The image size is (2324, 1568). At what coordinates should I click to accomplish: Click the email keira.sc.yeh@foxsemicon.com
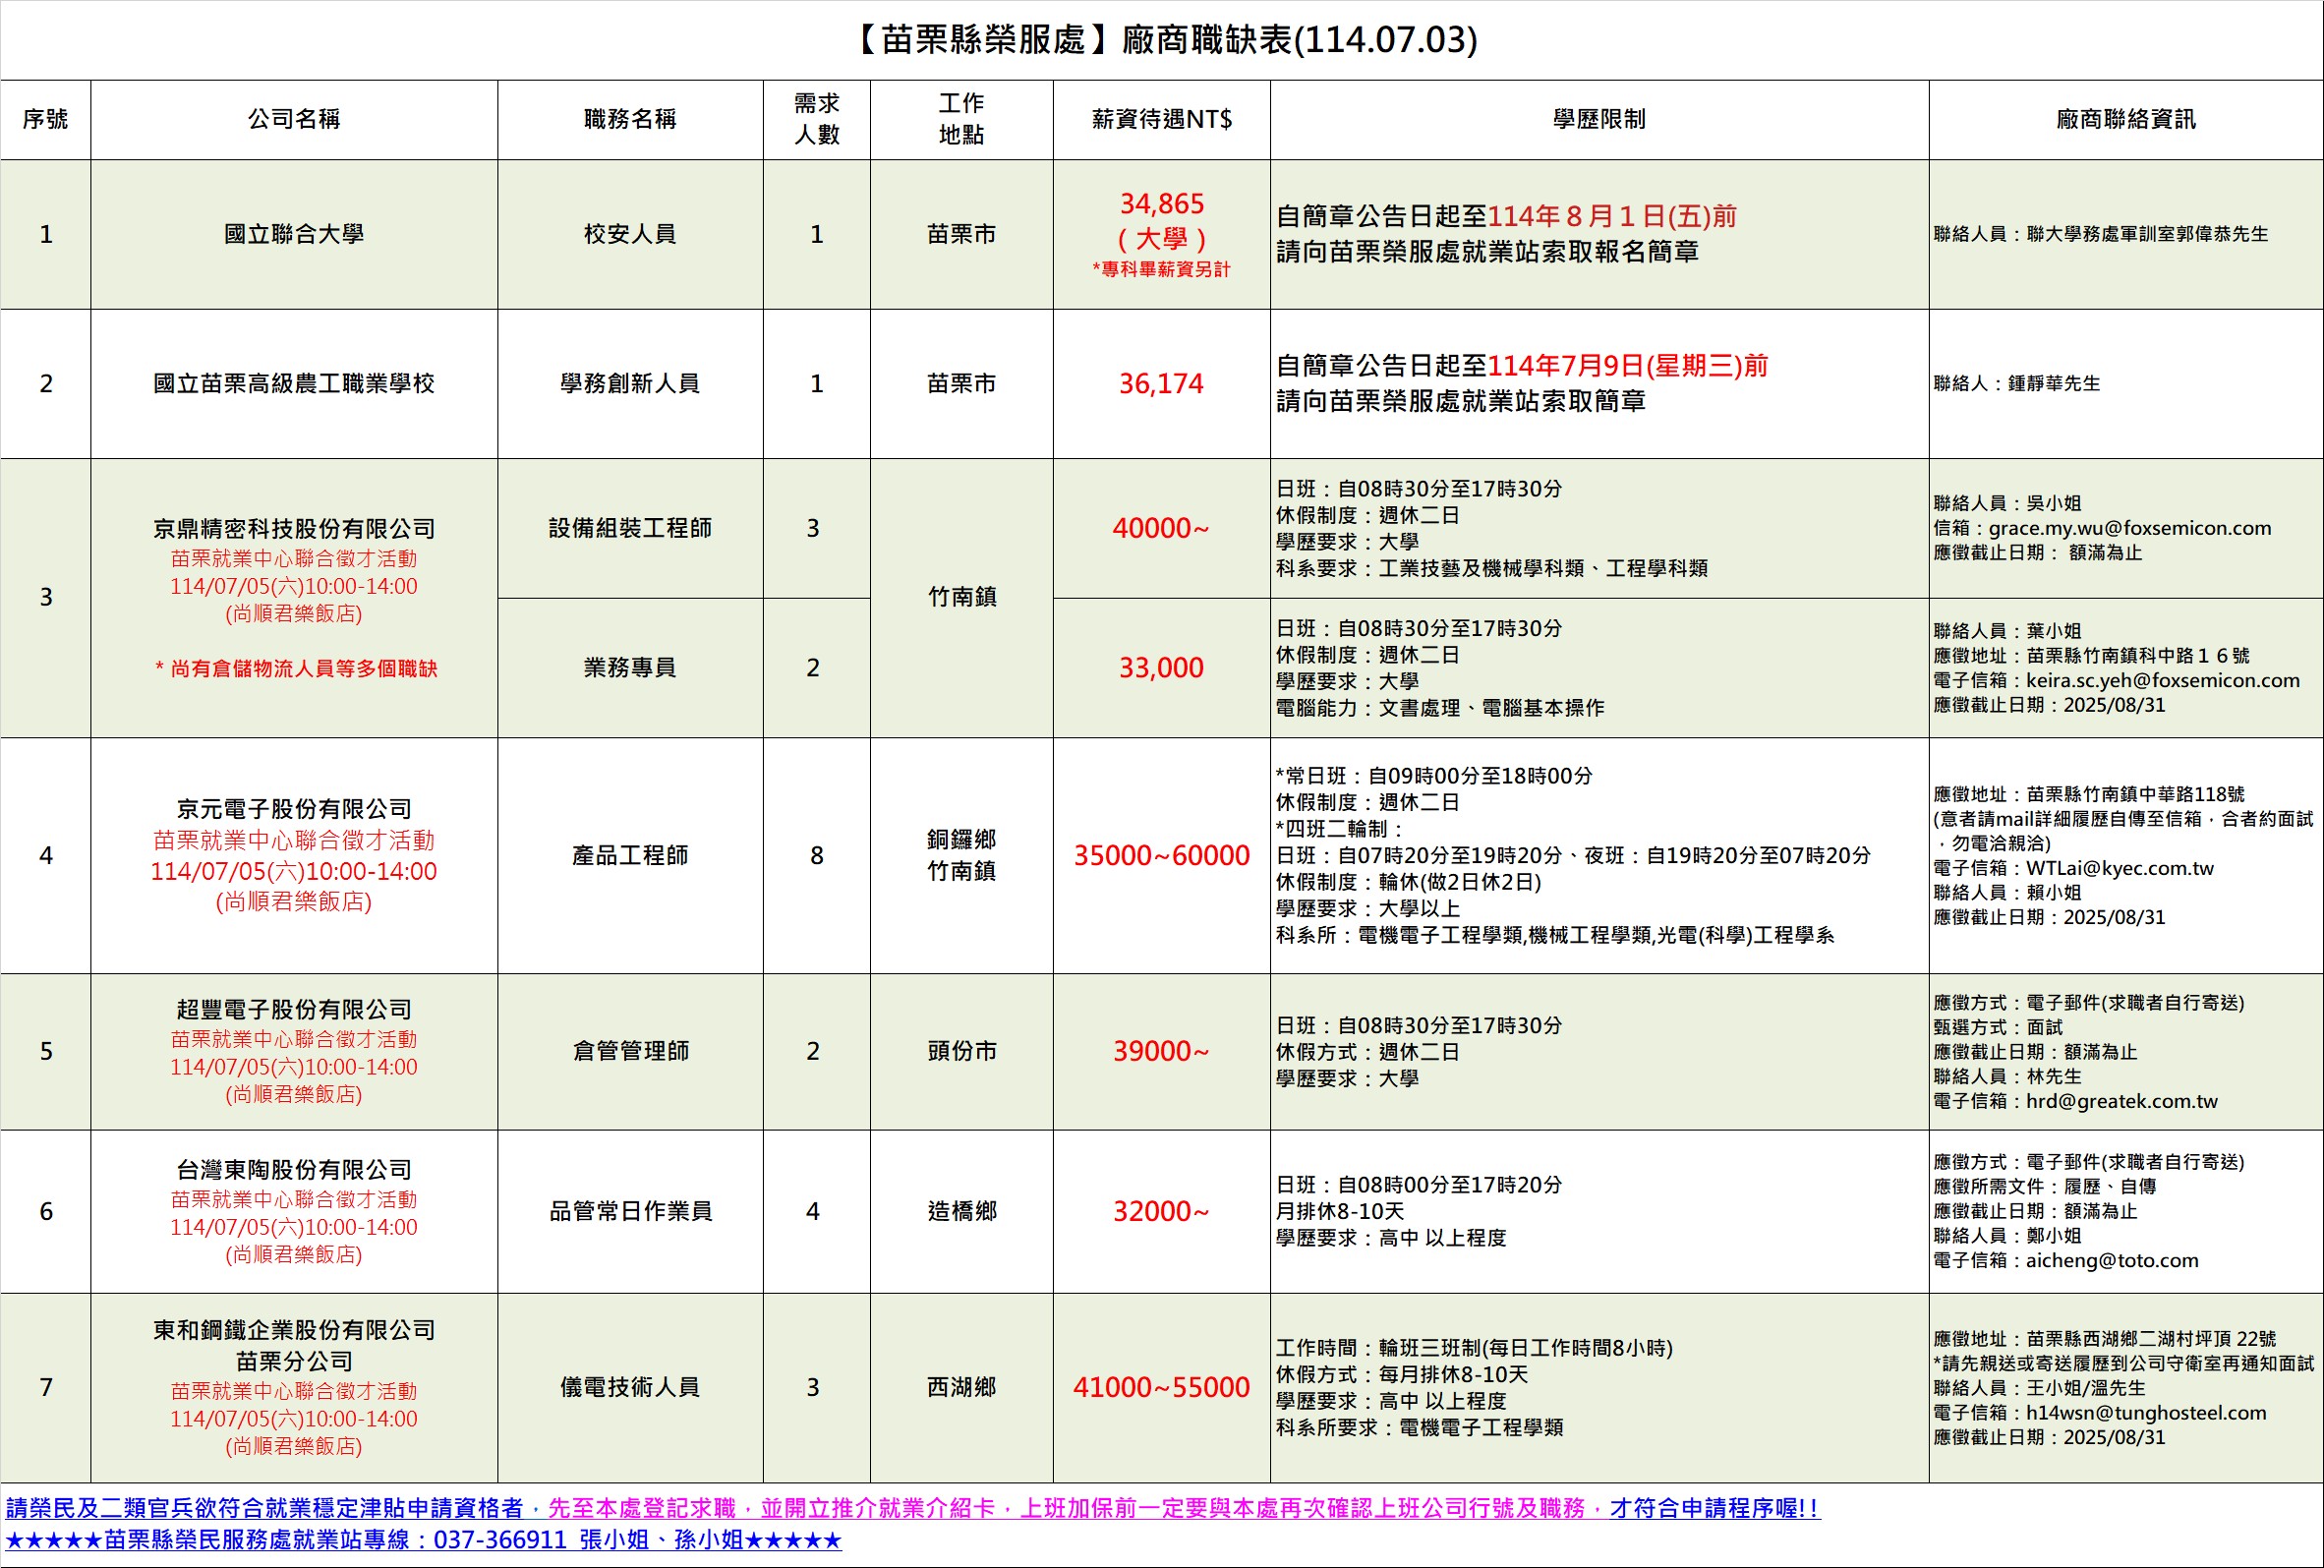click(2163, 680)
